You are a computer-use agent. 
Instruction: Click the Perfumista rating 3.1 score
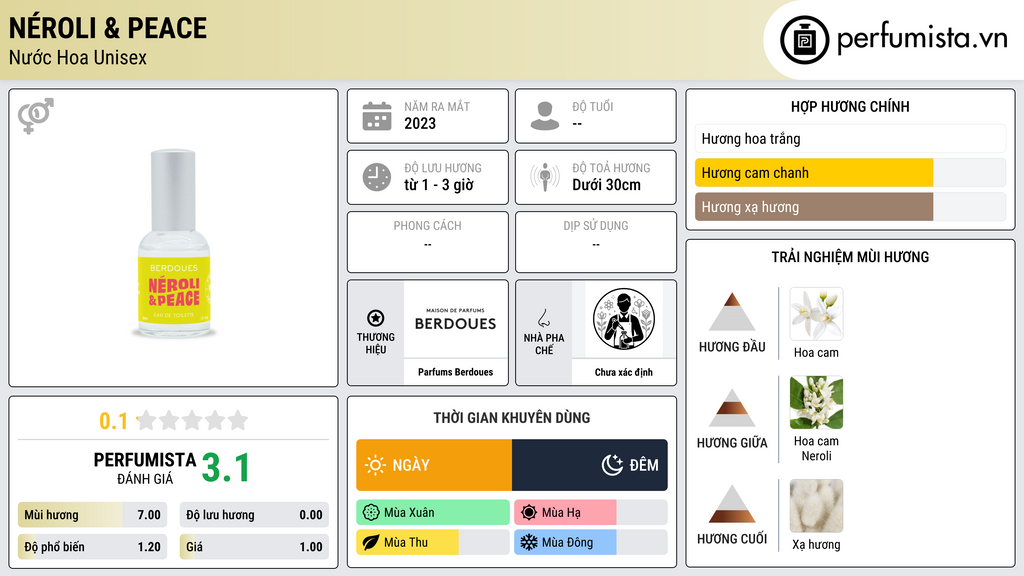point(226,468)
